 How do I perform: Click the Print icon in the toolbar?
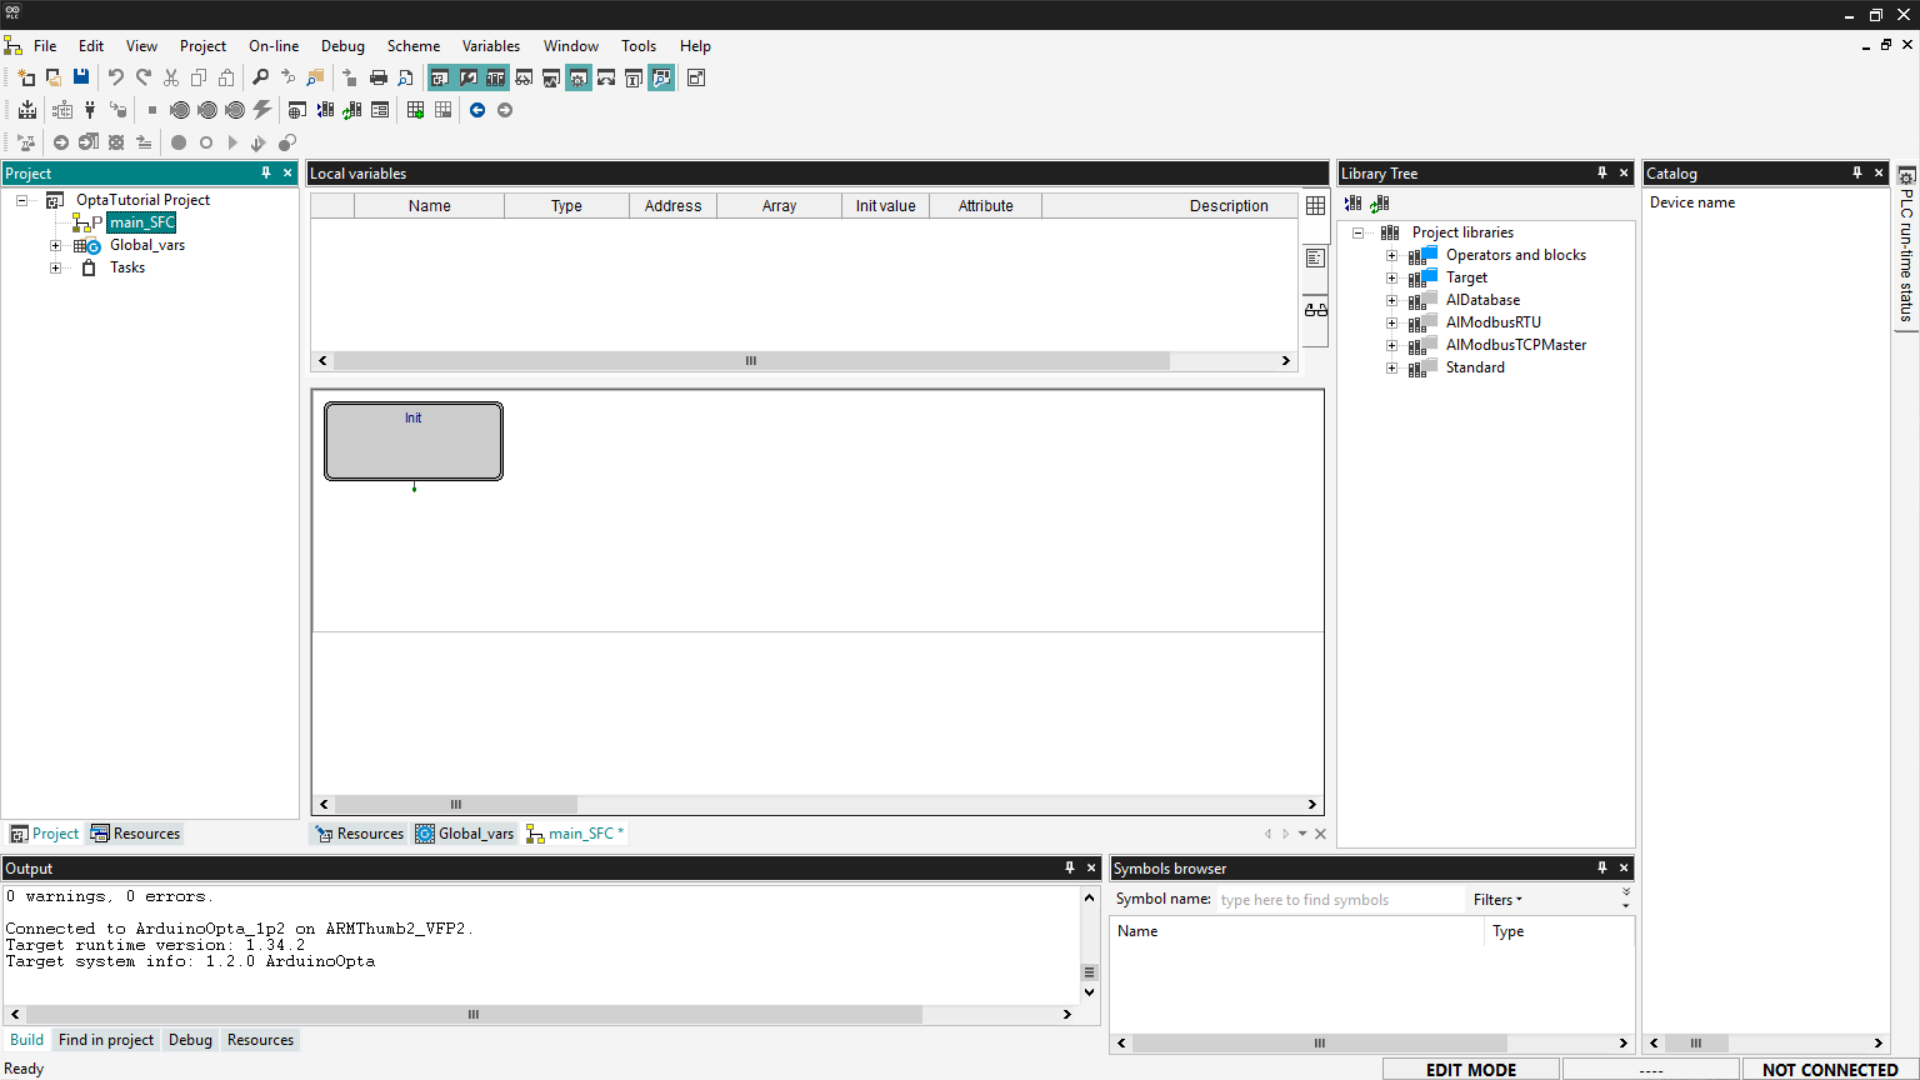tap(378, 77)
